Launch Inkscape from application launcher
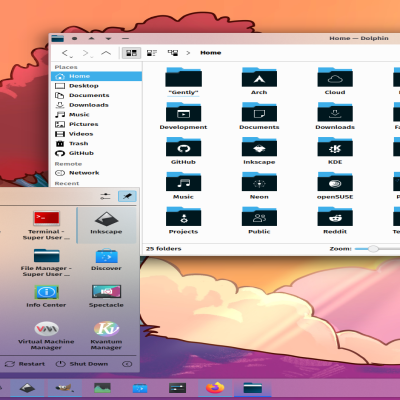The height and width of the screenshot is (400, 400). 106,225
